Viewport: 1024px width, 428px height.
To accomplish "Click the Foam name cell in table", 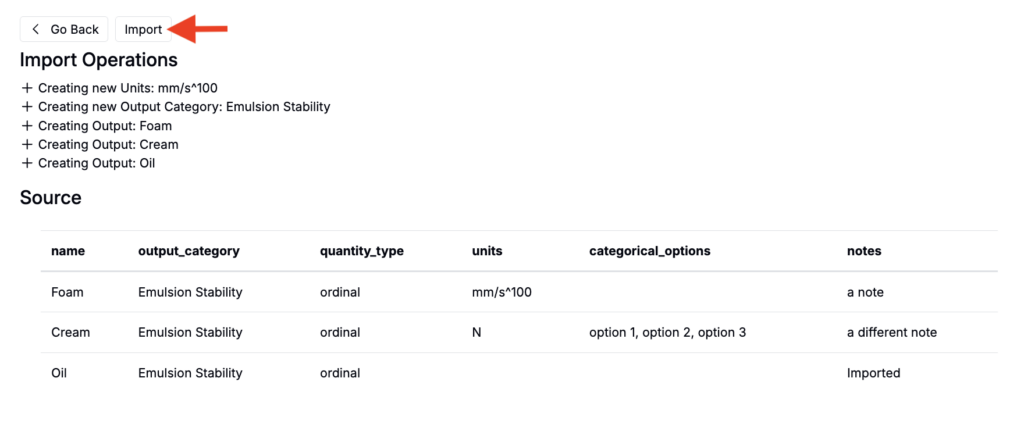I will pos(68,292).
